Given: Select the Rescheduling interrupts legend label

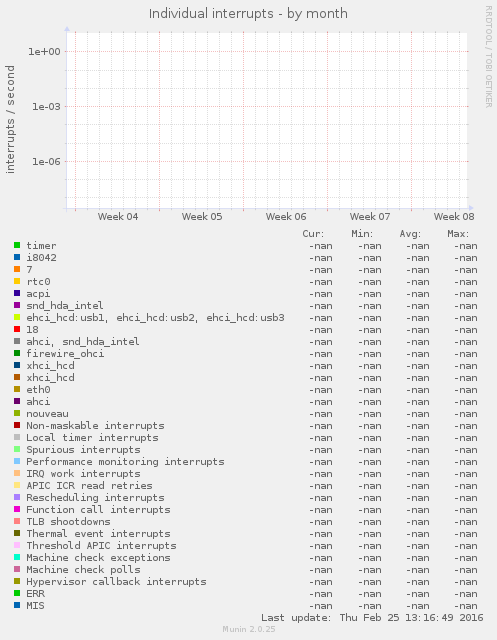Looking at the screenshot, I should [95, 498].
